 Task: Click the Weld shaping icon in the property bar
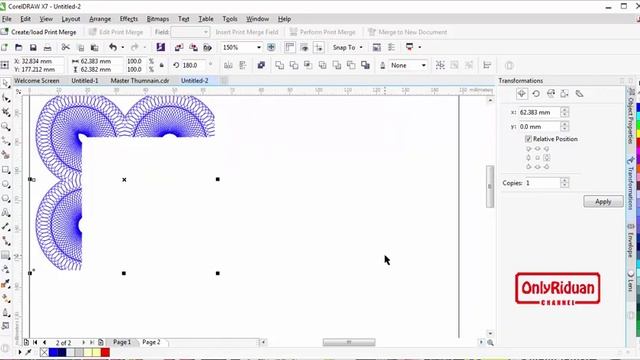(280, 65)
